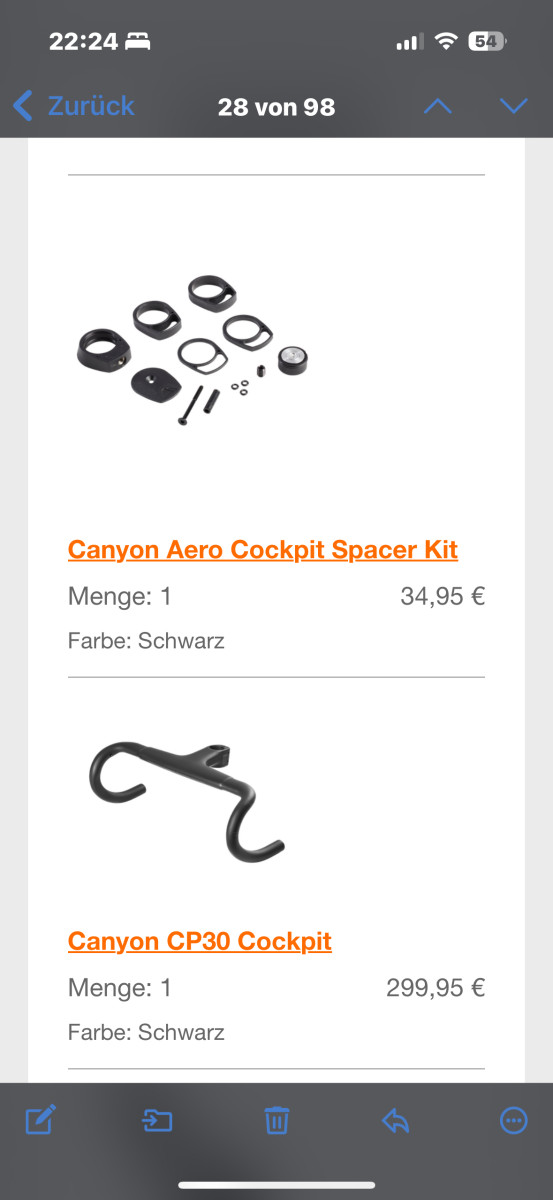Go to previous message with up chevron
553x1200 pixels.
coord(438,106)
